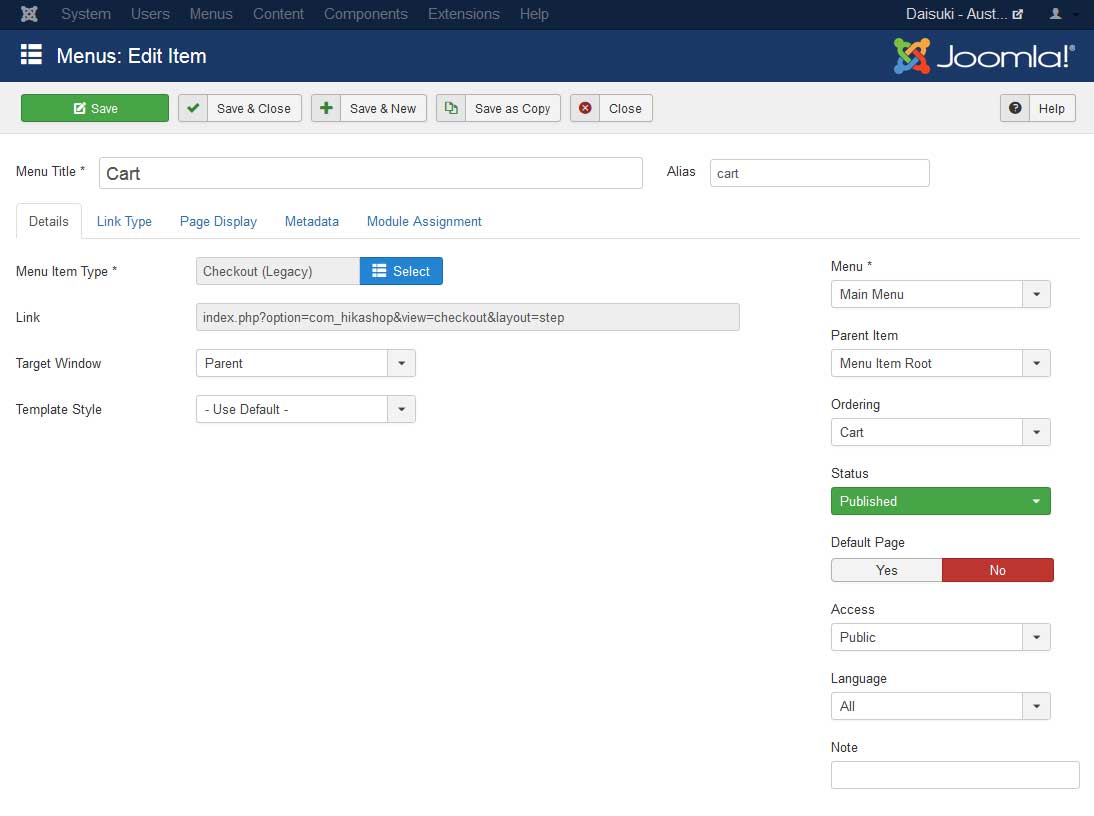Click the Joomla! logo in the header

click(984, 56)
